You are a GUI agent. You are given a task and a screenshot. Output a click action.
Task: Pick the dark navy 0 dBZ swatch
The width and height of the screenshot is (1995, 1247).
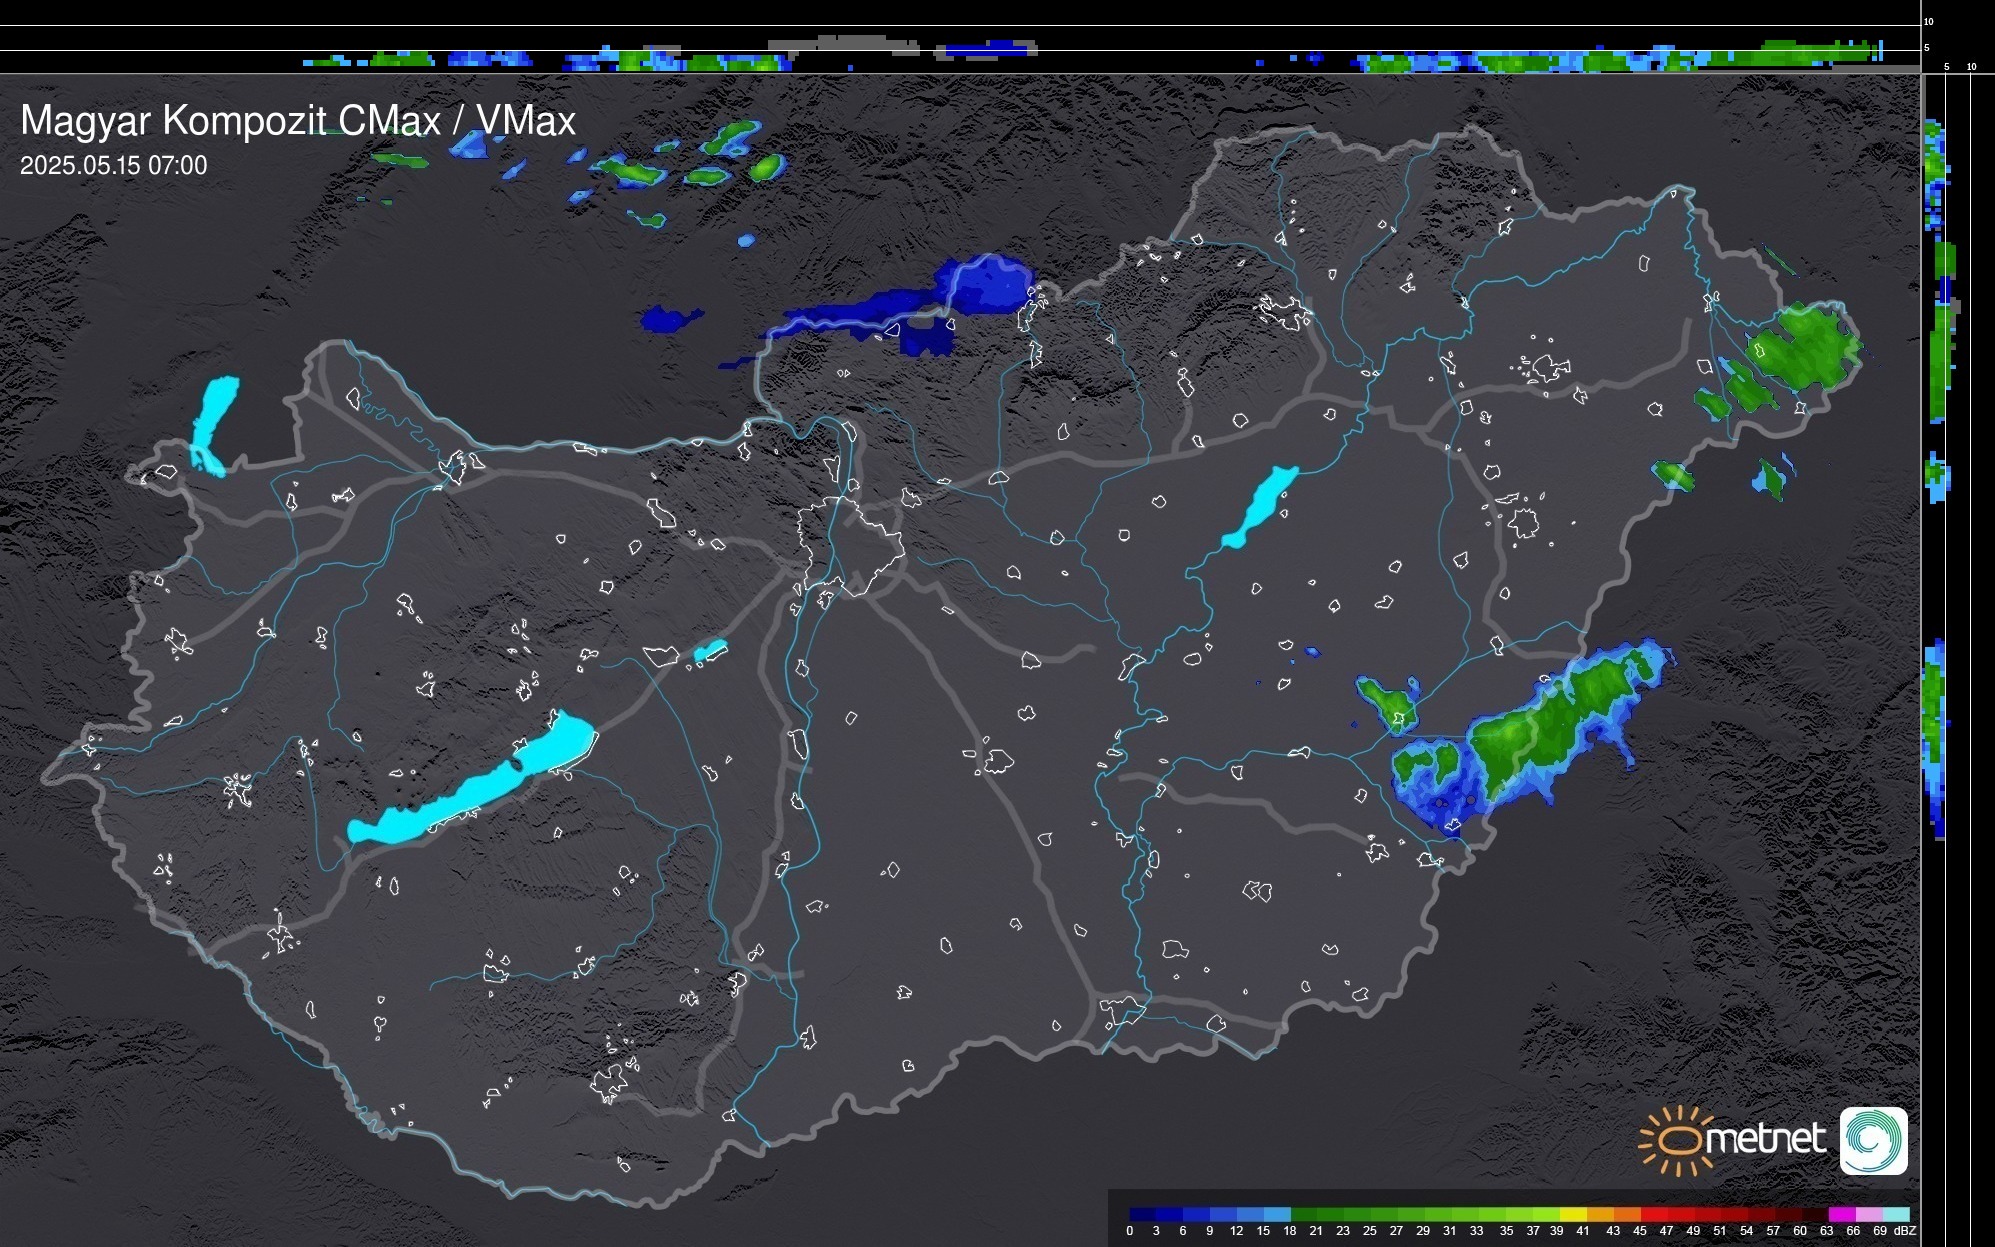point(1143,1214)
